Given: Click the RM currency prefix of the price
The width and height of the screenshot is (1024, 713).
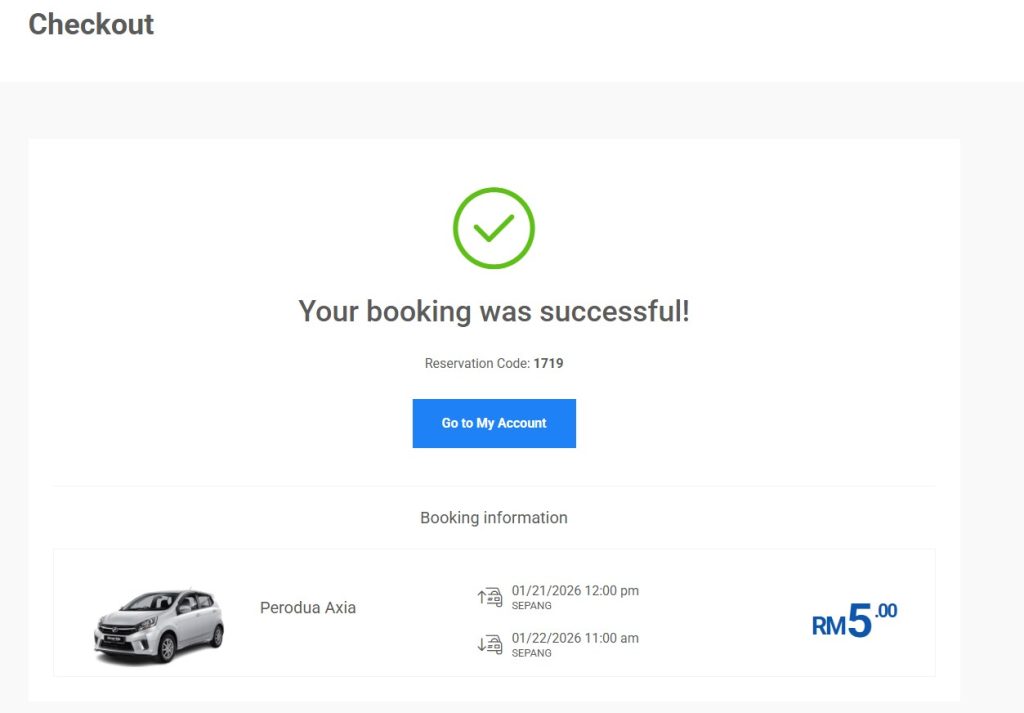Looking at the screenshot, I should pos(829,627).
